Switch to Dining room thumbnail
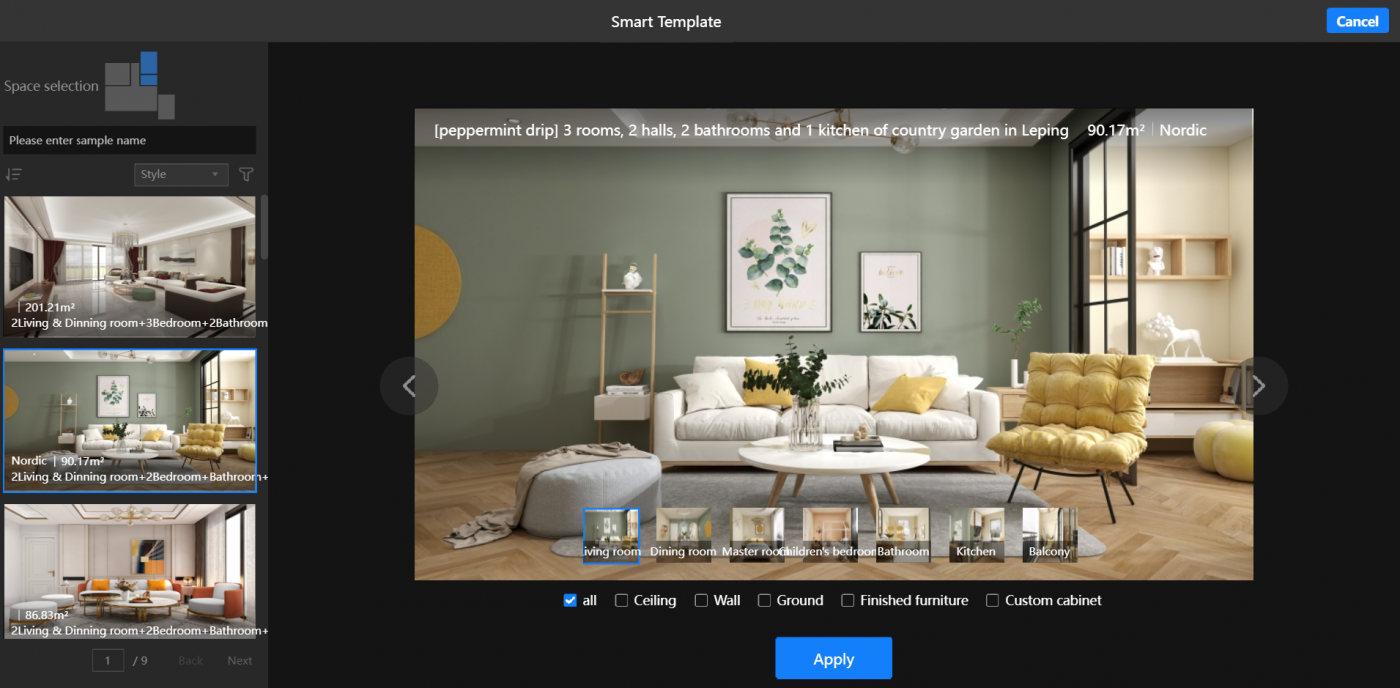Viewport: 1400px width, 688px height. point(683,535)
